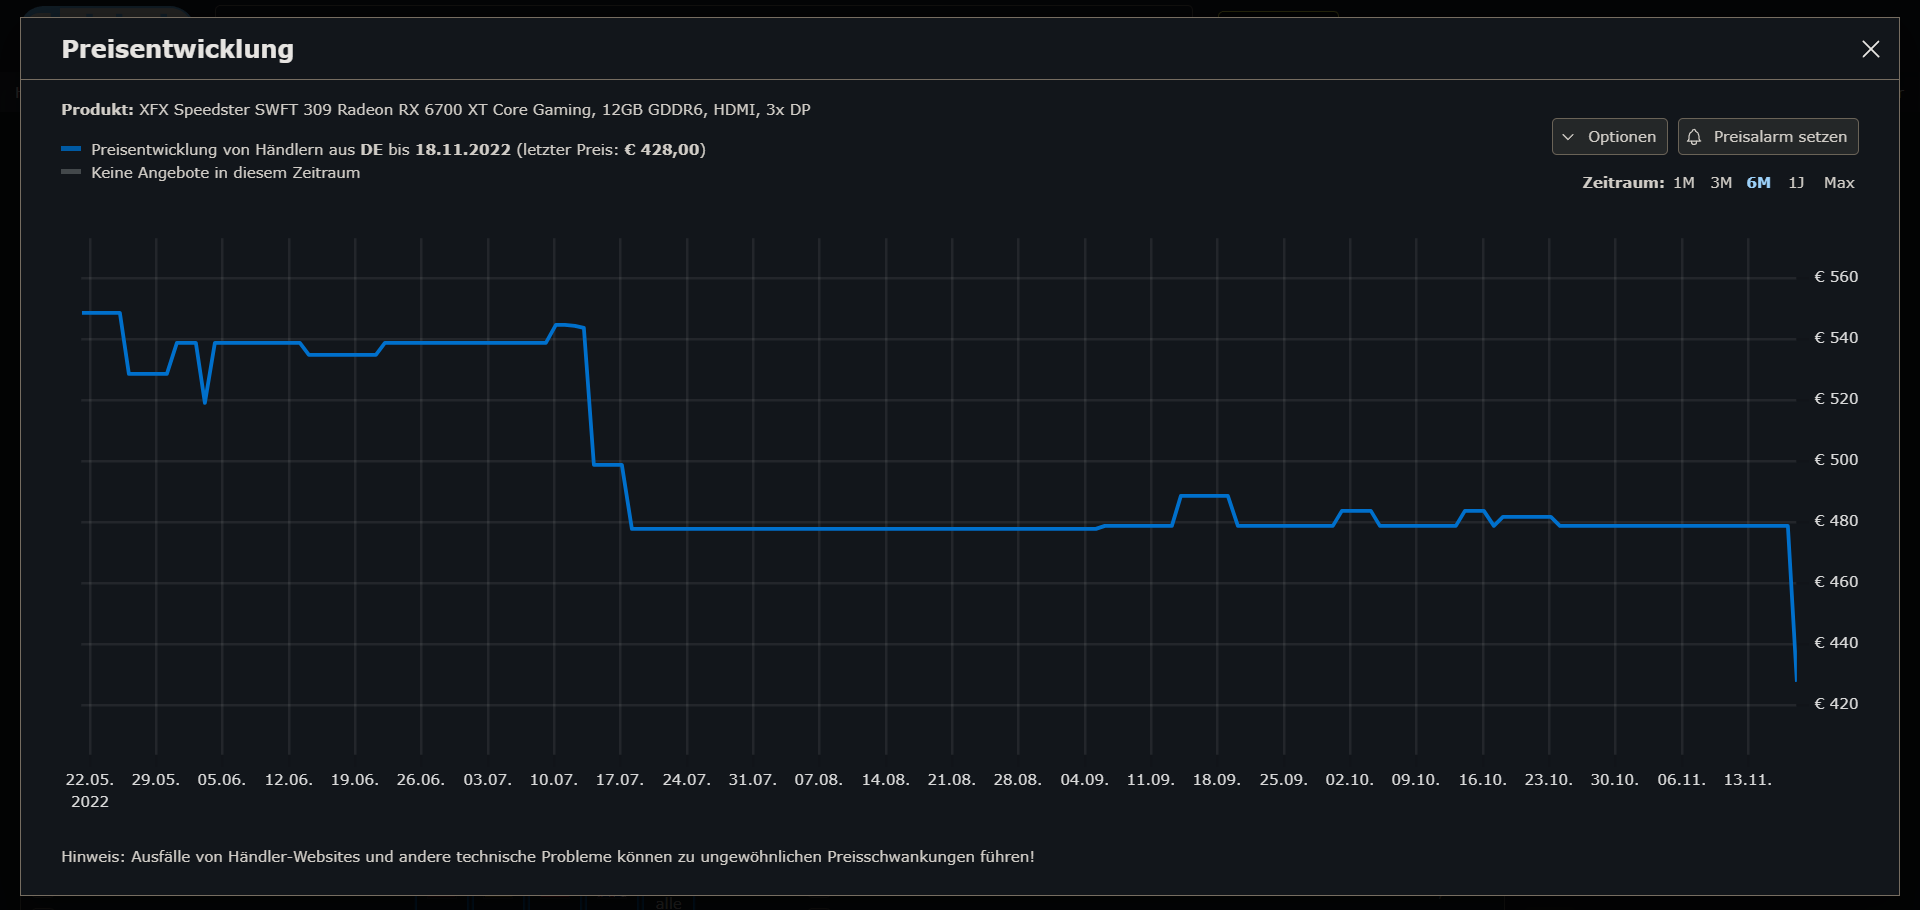The width and height of the screenshot is (1920, 910).
Task: Click the 18.09. date label
Action: tap(1217, 780)
